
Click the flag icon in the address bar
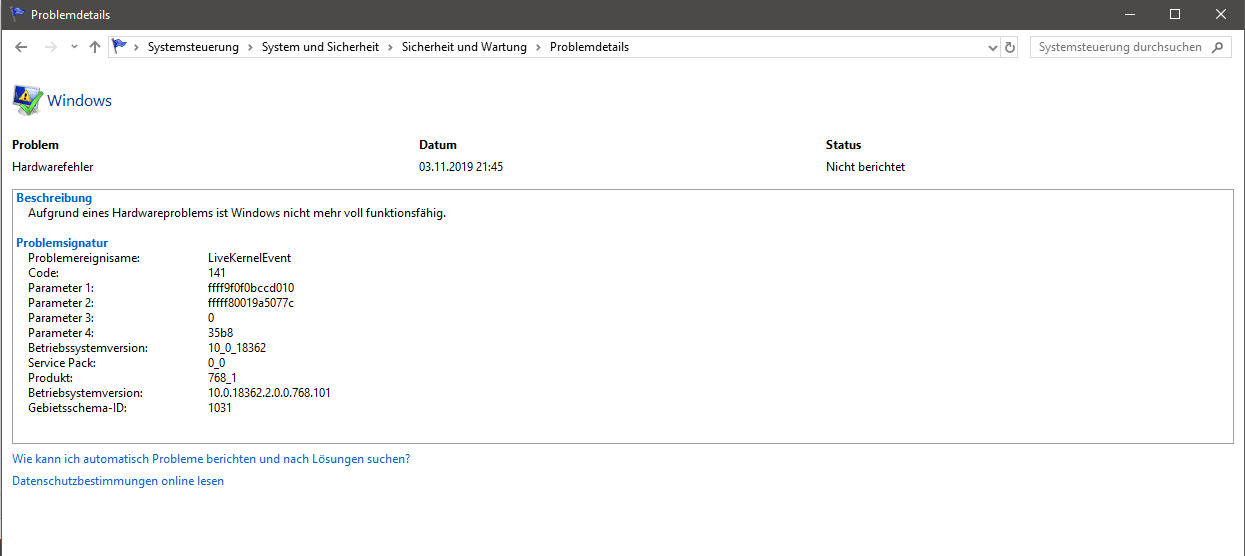pos(120,47)
